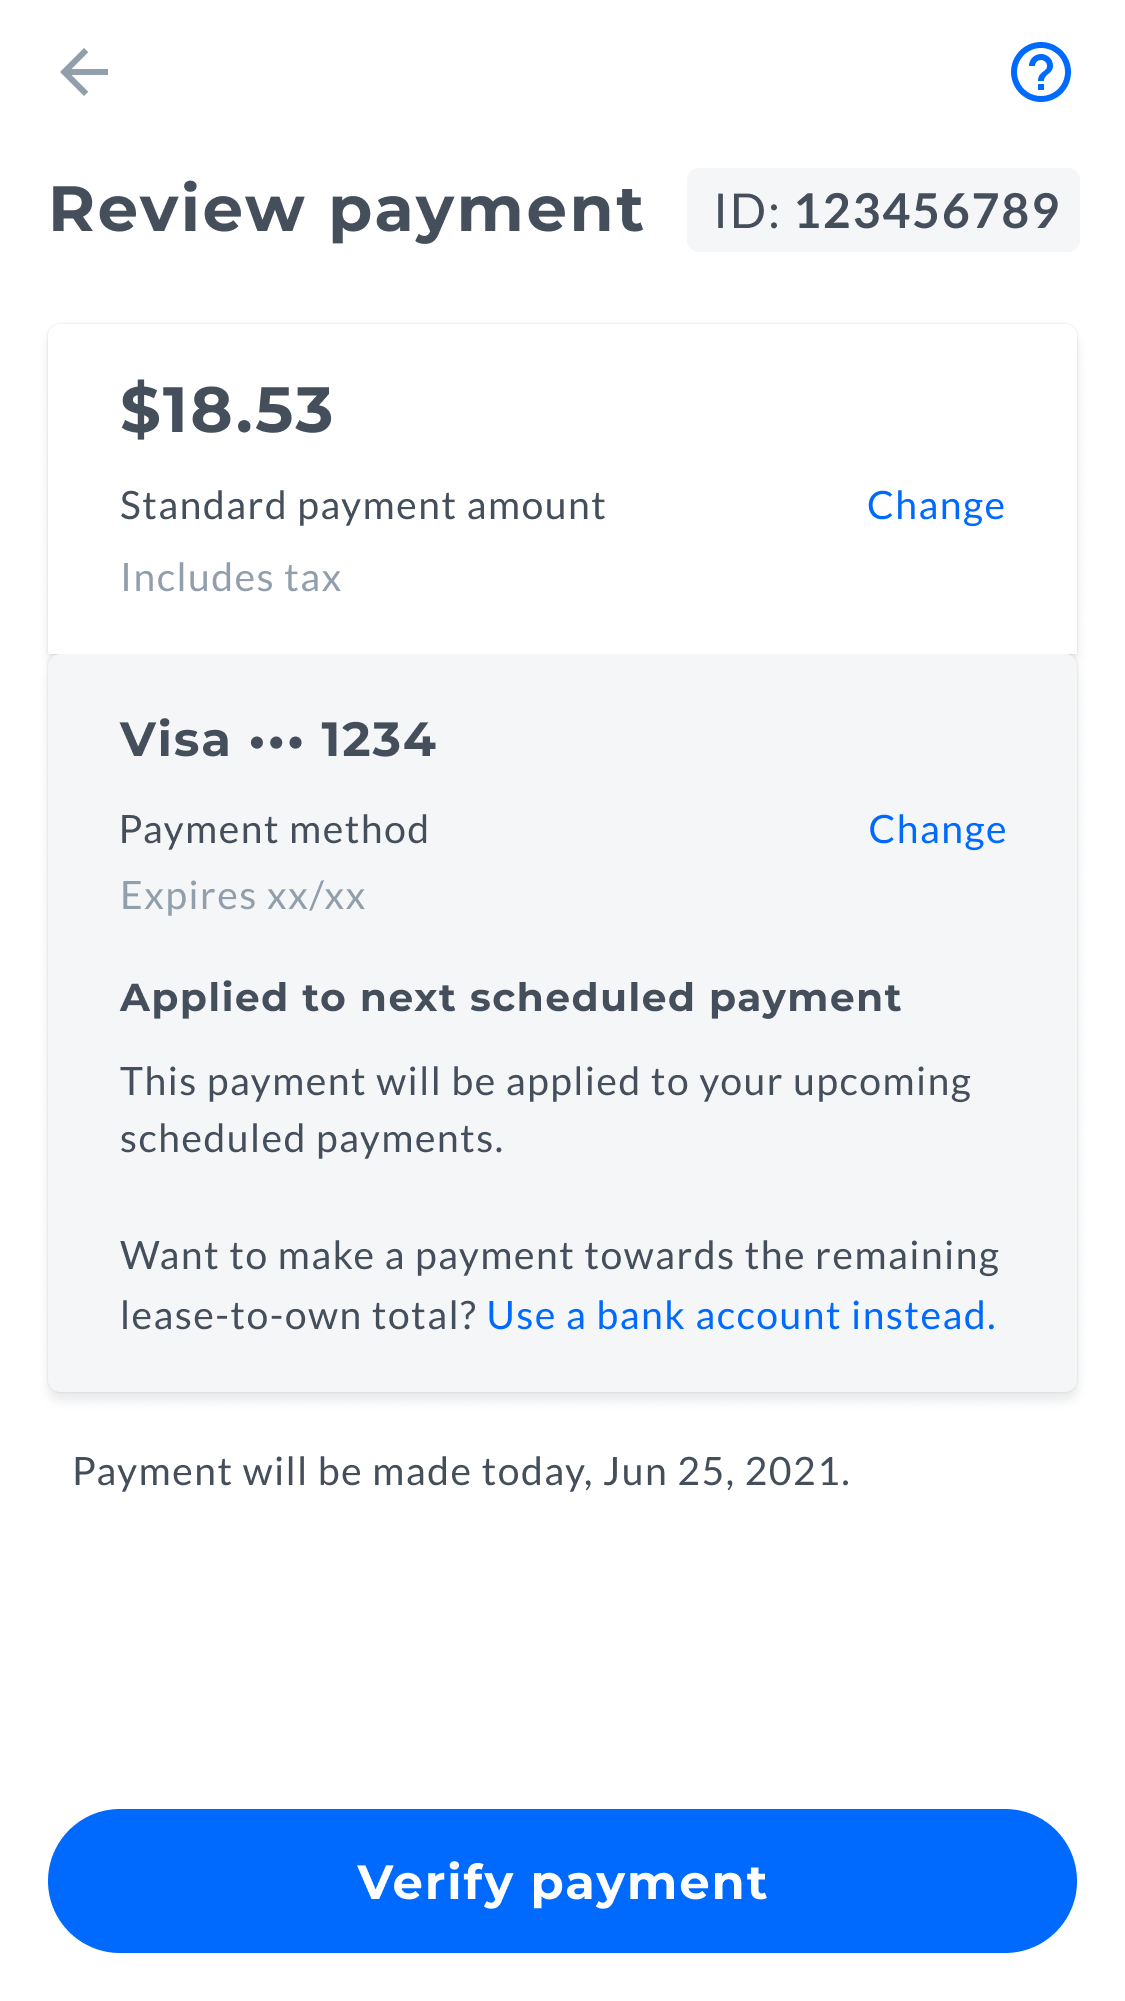Tap the Visa ••• 1234 card label
Image resolution: width=1125 pixels, height=2001 pixels.
(x=278, y=740)
